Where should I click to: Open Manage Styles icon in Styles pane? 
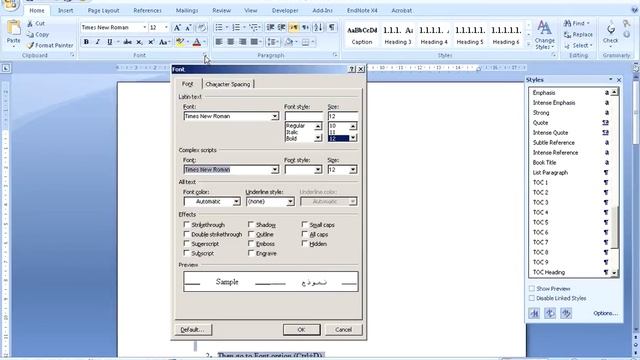566,313
